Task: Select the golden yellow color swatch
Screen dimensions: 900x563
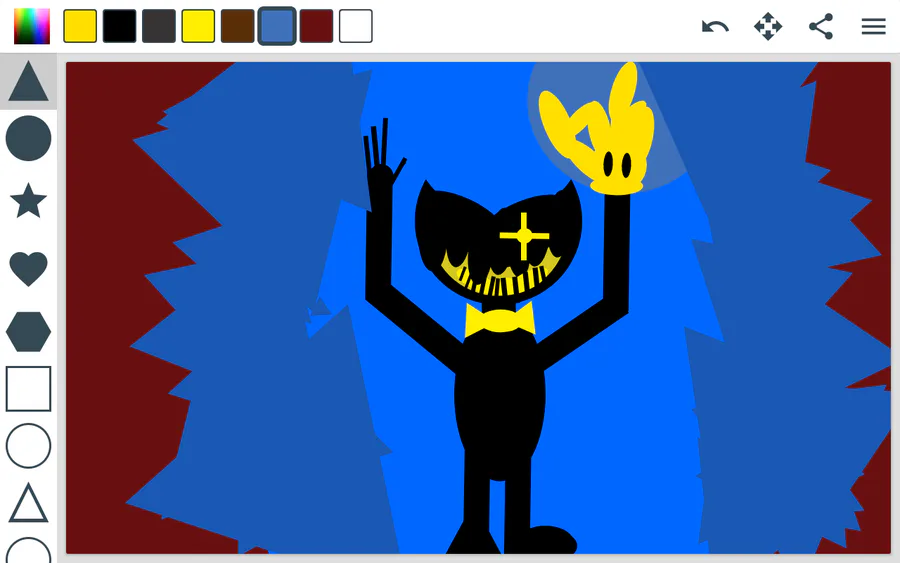Action: [x=80, y=26]
